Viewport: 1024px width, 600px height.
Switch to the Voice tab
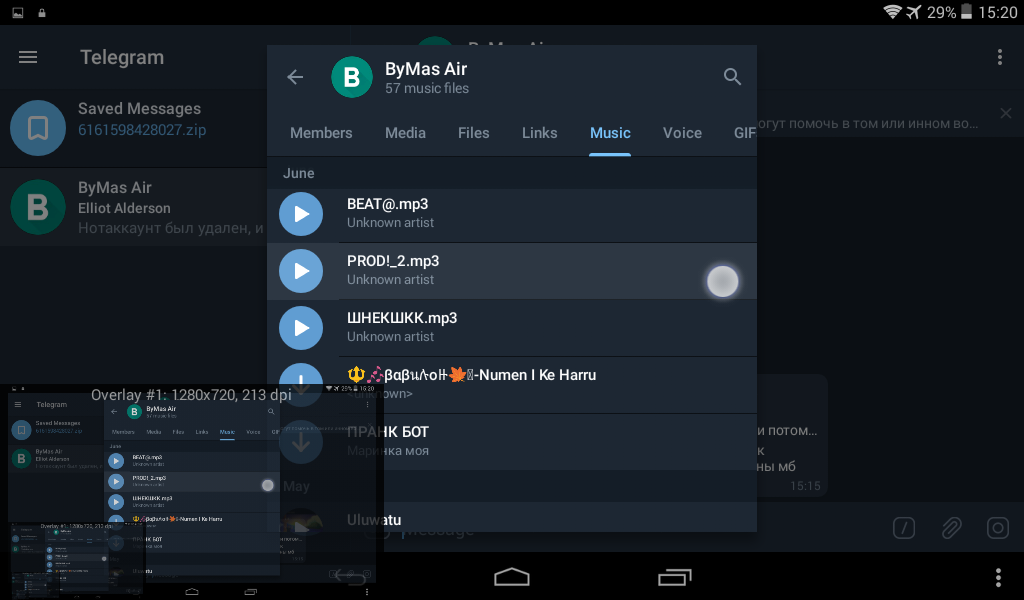coord(682,133)
